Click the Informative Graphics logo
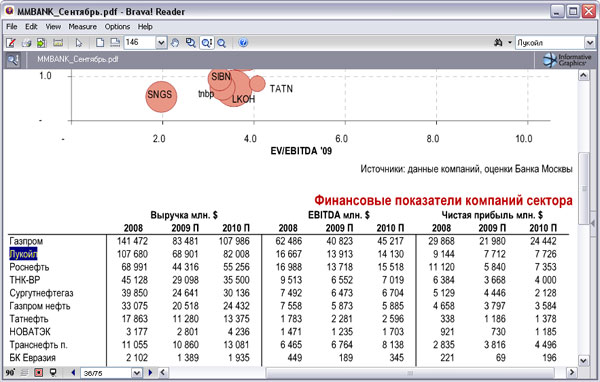 pos(567,60)
